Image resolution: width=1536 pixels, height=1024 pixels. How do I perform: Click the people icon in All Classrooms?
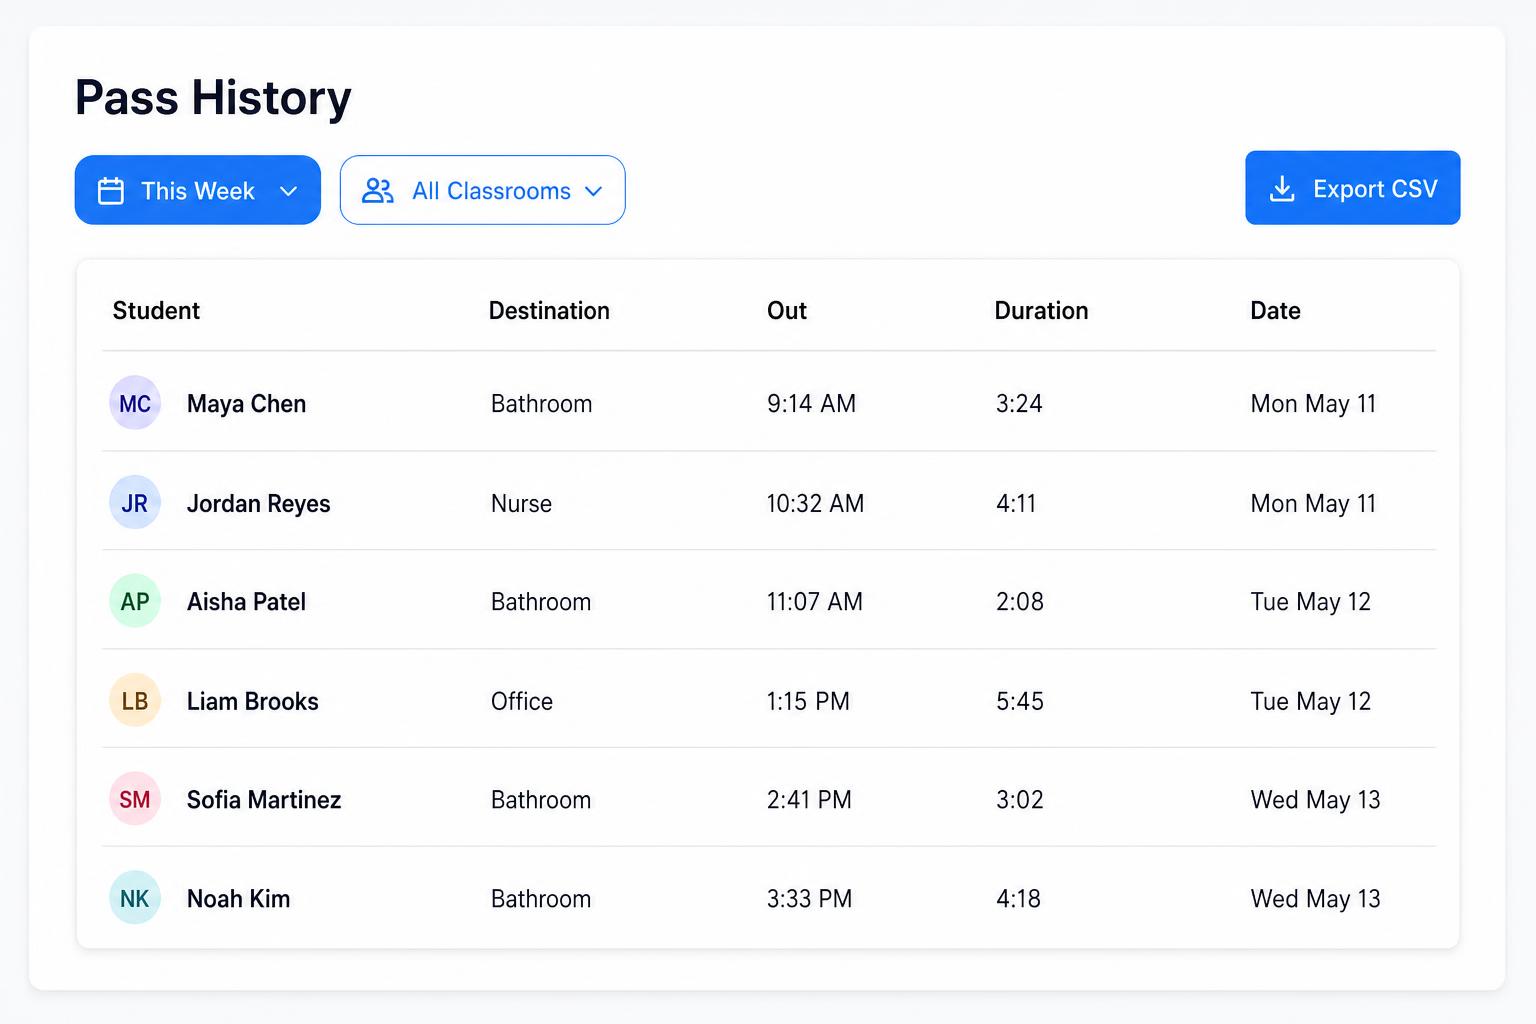pyautogui.click(x=377, y=191)
